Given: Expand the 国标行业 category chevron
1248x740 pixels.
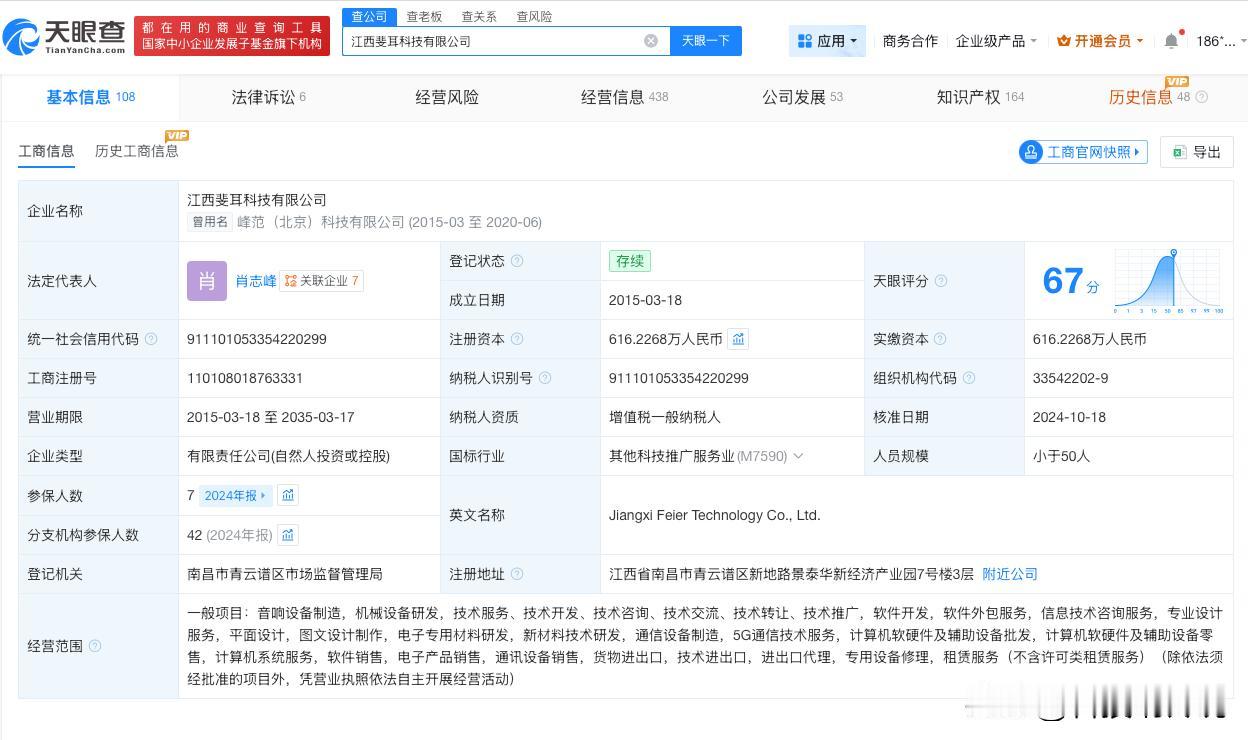Looking at the screenshot, I should coord(798,456).
